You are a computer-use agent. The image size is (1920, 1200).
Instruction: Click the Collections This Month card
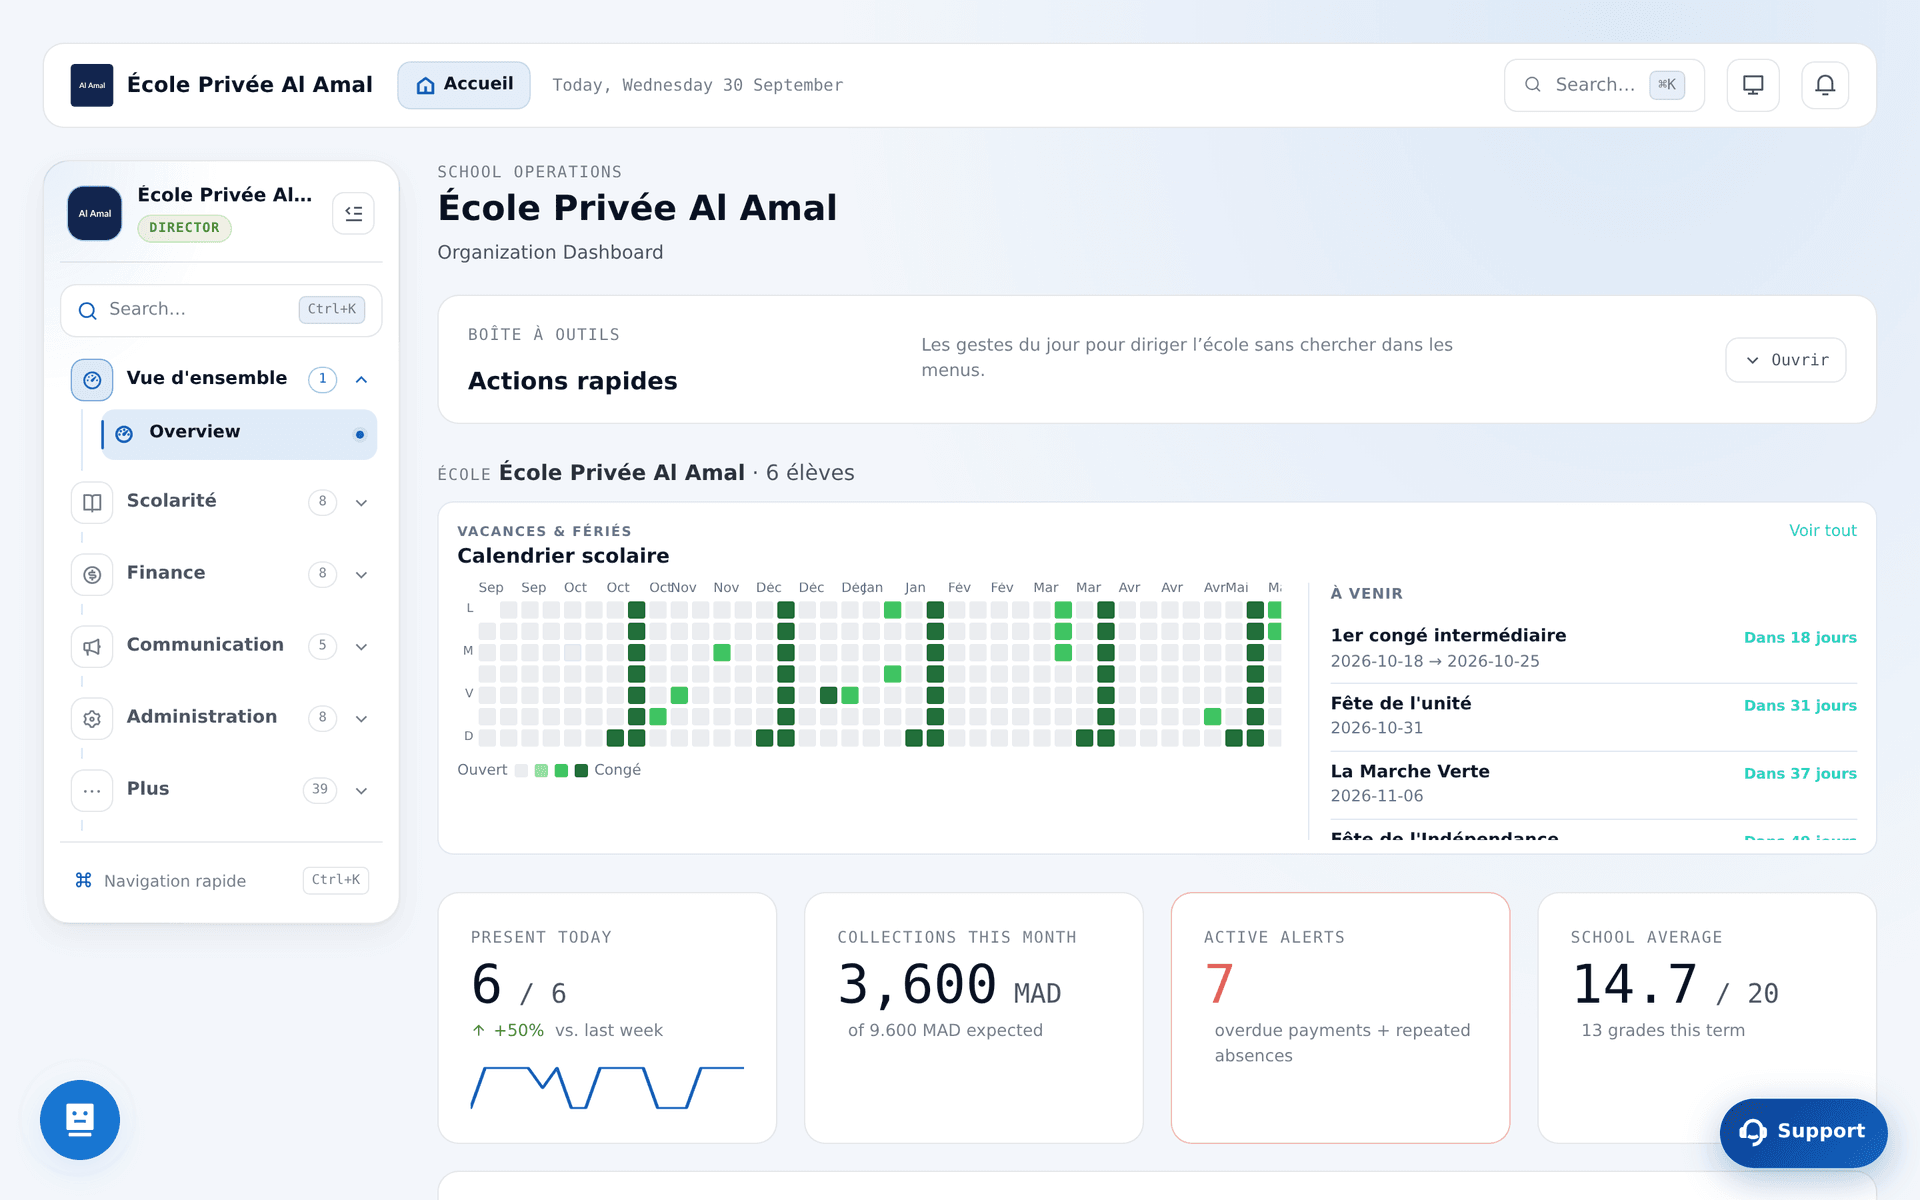(973, 1018)
